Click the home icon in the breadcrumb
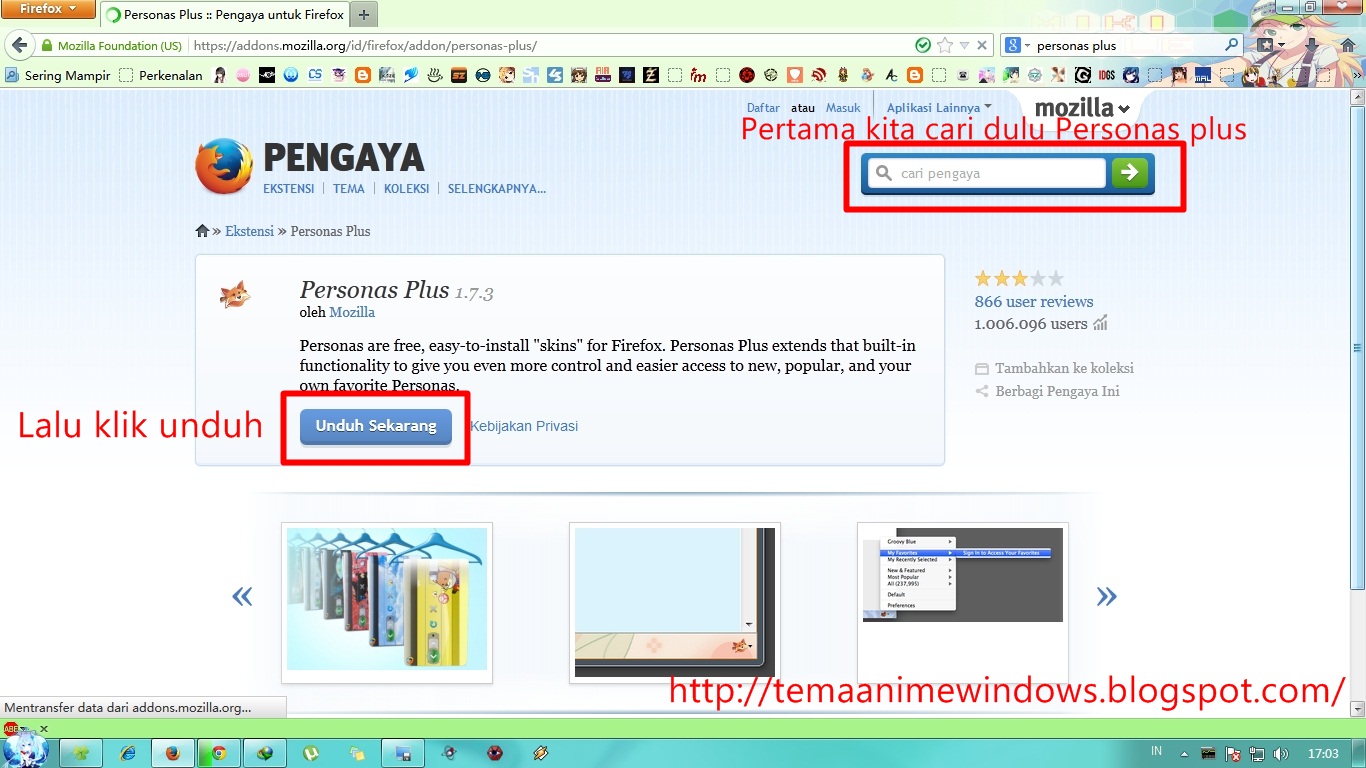Viewport: 1366px width, 768px height. pyautogui.click(x=202, y=231)
